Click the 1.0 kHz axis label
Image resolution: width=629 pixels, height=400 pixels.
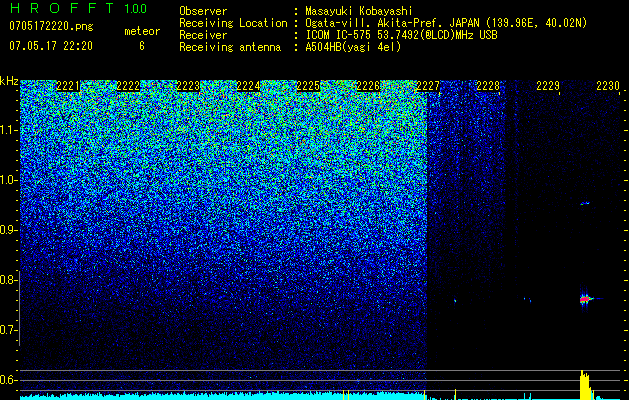[x=8, y=180]
